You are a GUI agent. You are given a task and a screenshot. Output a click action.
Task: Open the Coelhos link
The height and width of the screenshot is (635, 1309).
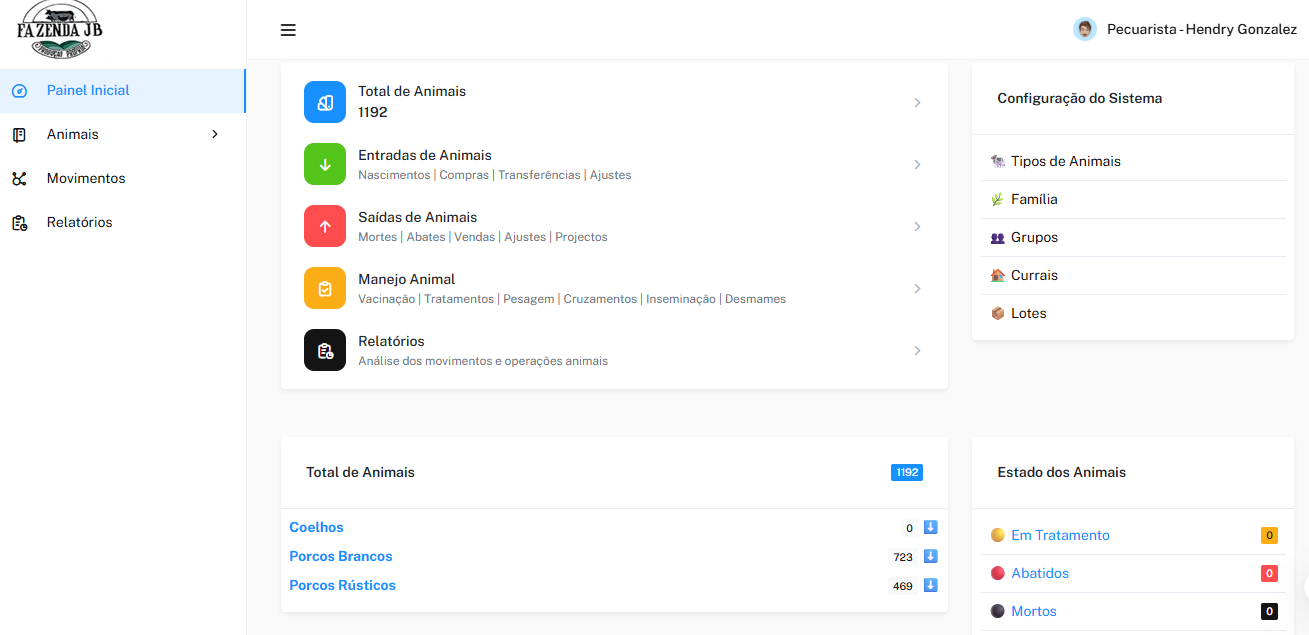(x=316, y=527)
